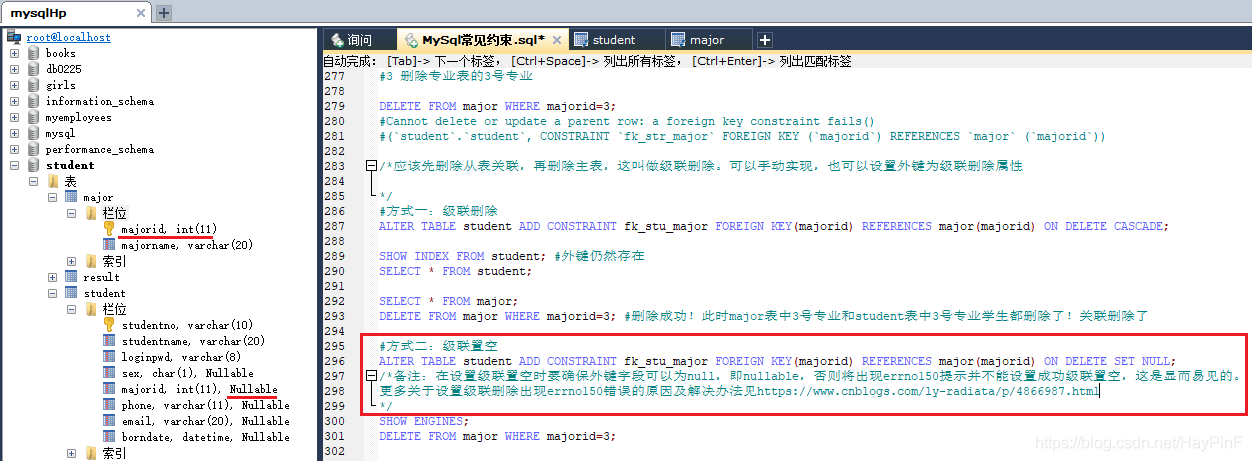
Task: Expand the performance_schema database
Action: pos(14,149)
